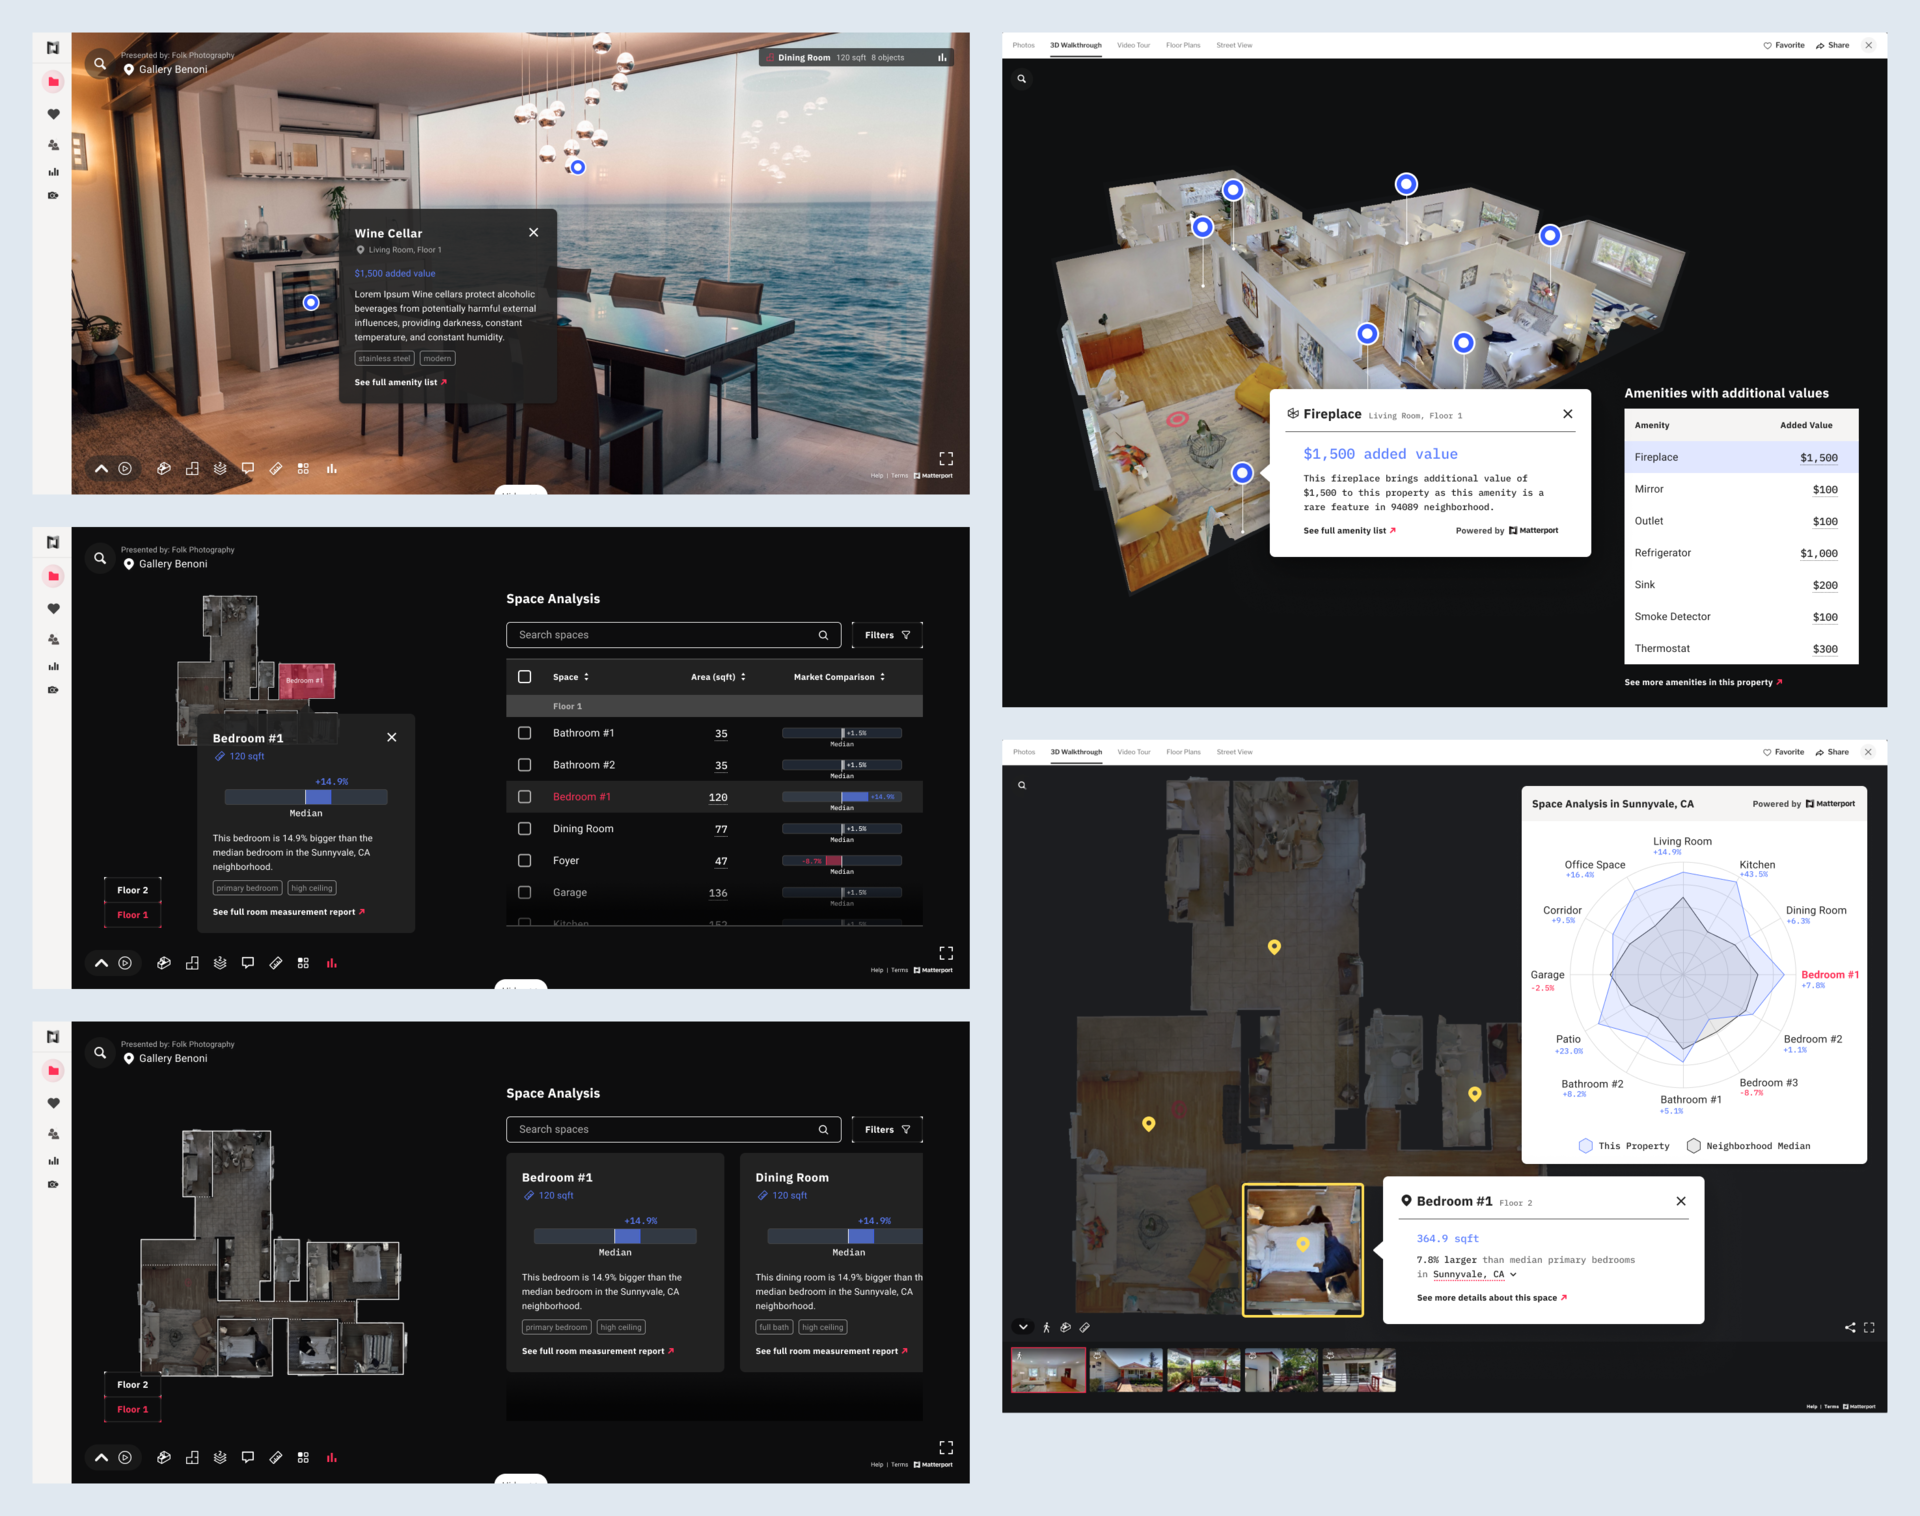Click floor plan icon in ocean dining room toolbar
The image size is (1920, 1516).
click(192, 468)
